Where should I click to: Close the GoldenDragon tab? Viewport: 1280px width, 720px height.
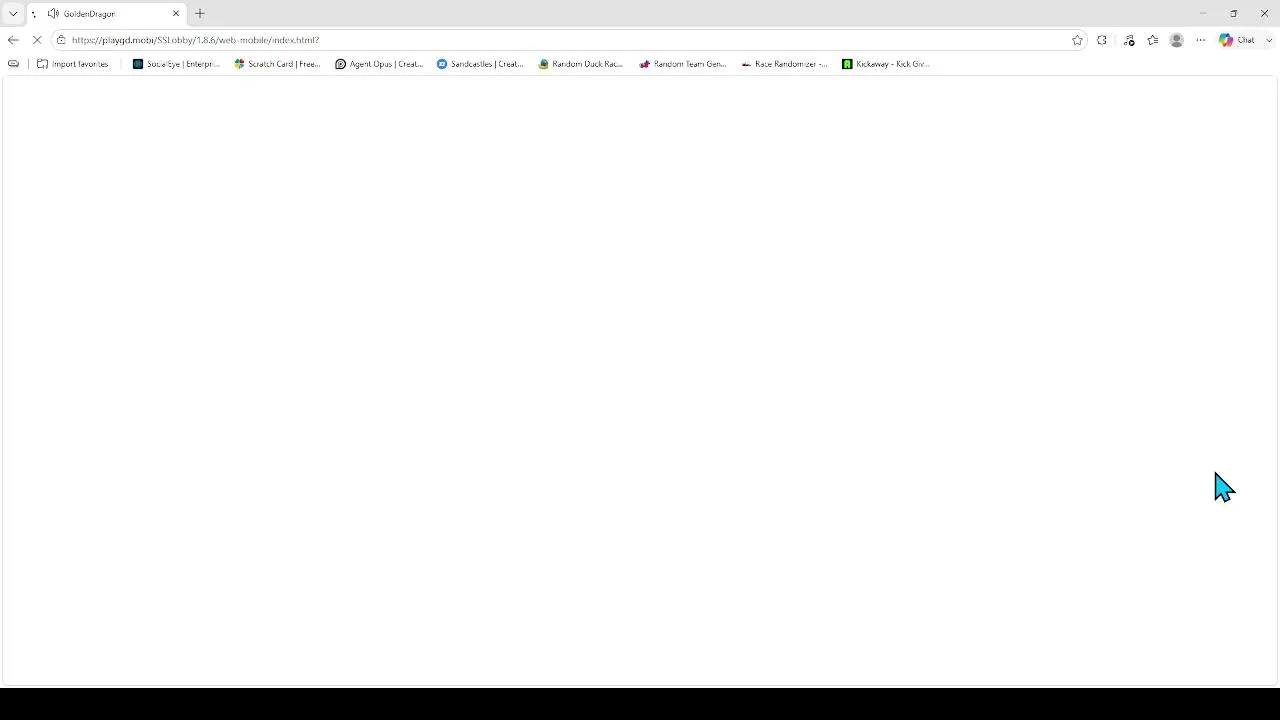(x=176, y=14)
